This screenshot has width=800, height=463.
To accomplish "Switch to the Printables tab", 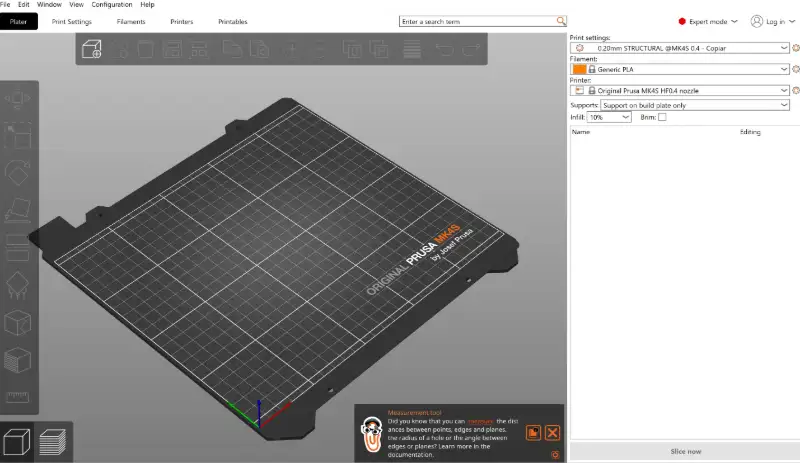I will tap(233, 21).
